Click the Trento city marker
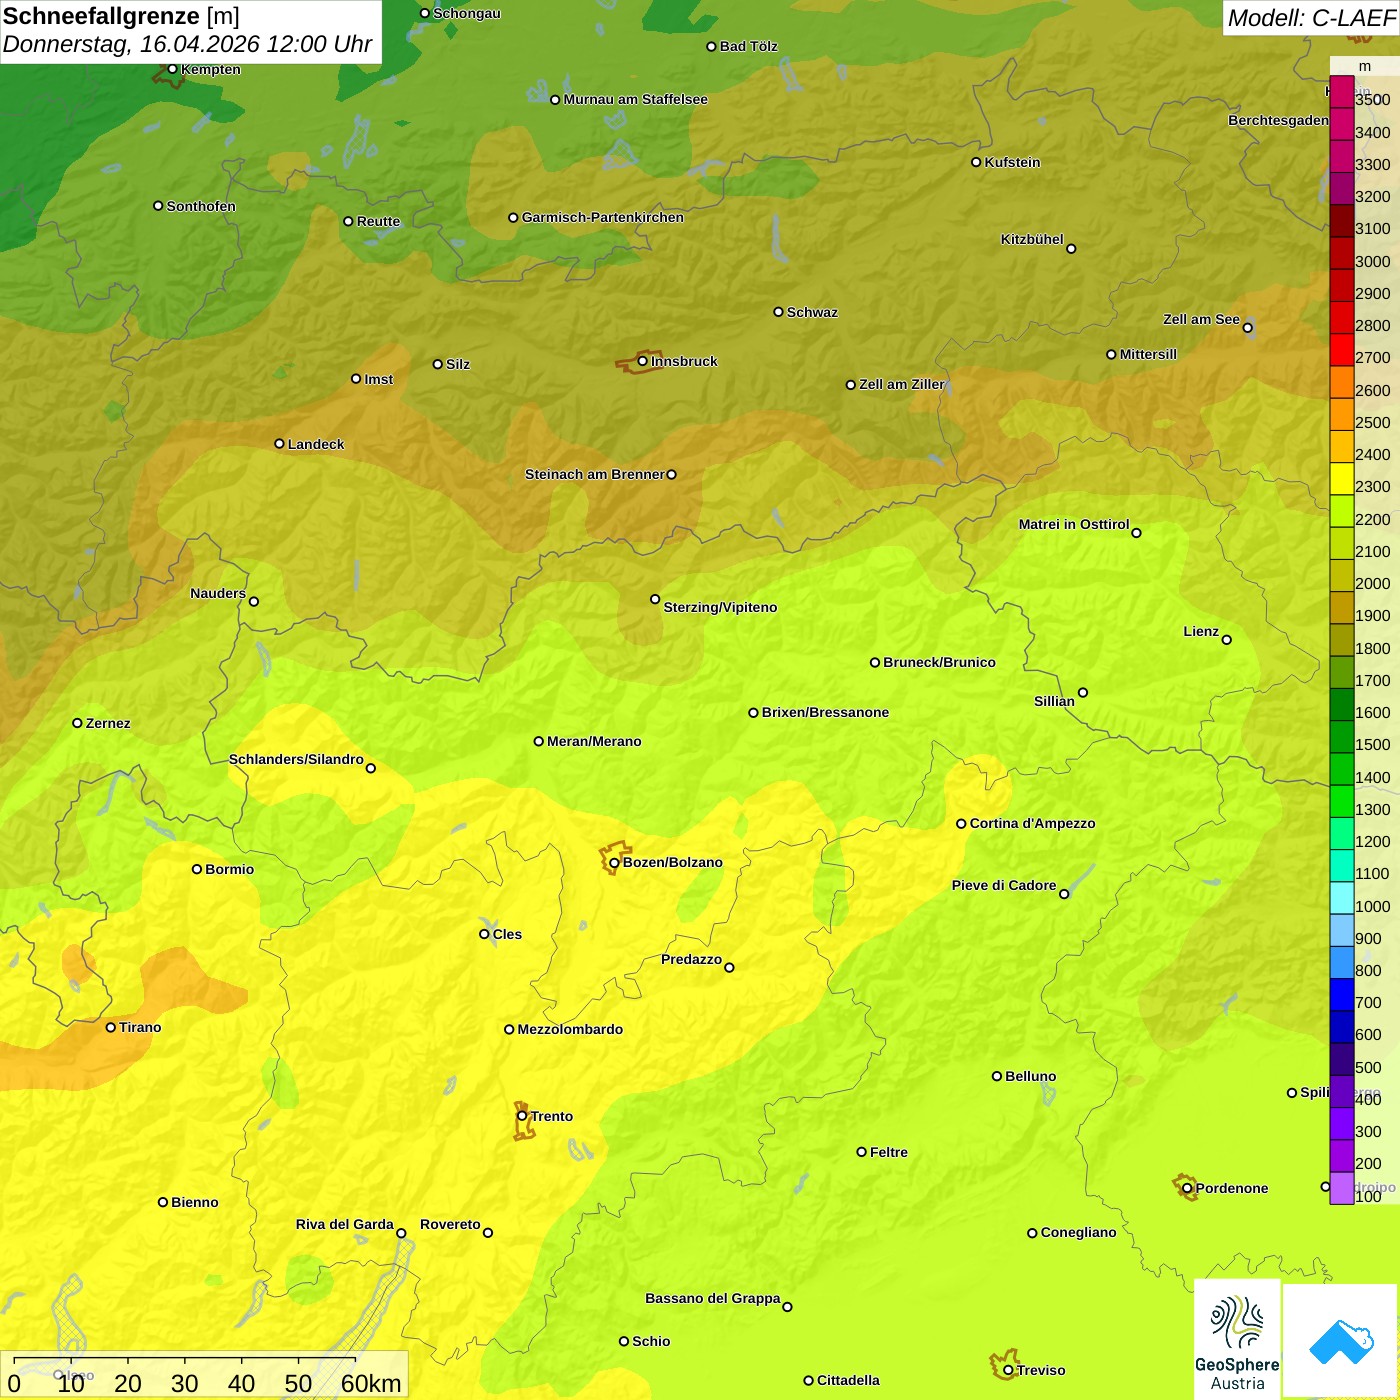Image resolution: width=1400 pixels, height=1400 pixels. [522, 1116]
